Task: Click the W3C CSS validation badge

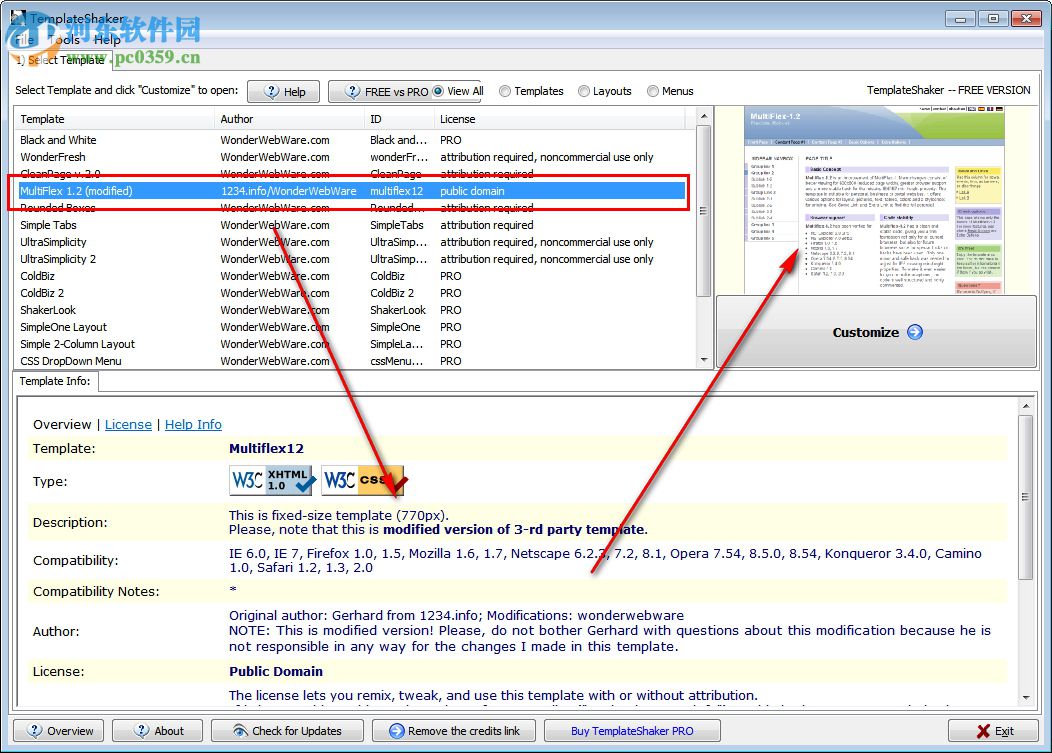Action: [363, 481]
